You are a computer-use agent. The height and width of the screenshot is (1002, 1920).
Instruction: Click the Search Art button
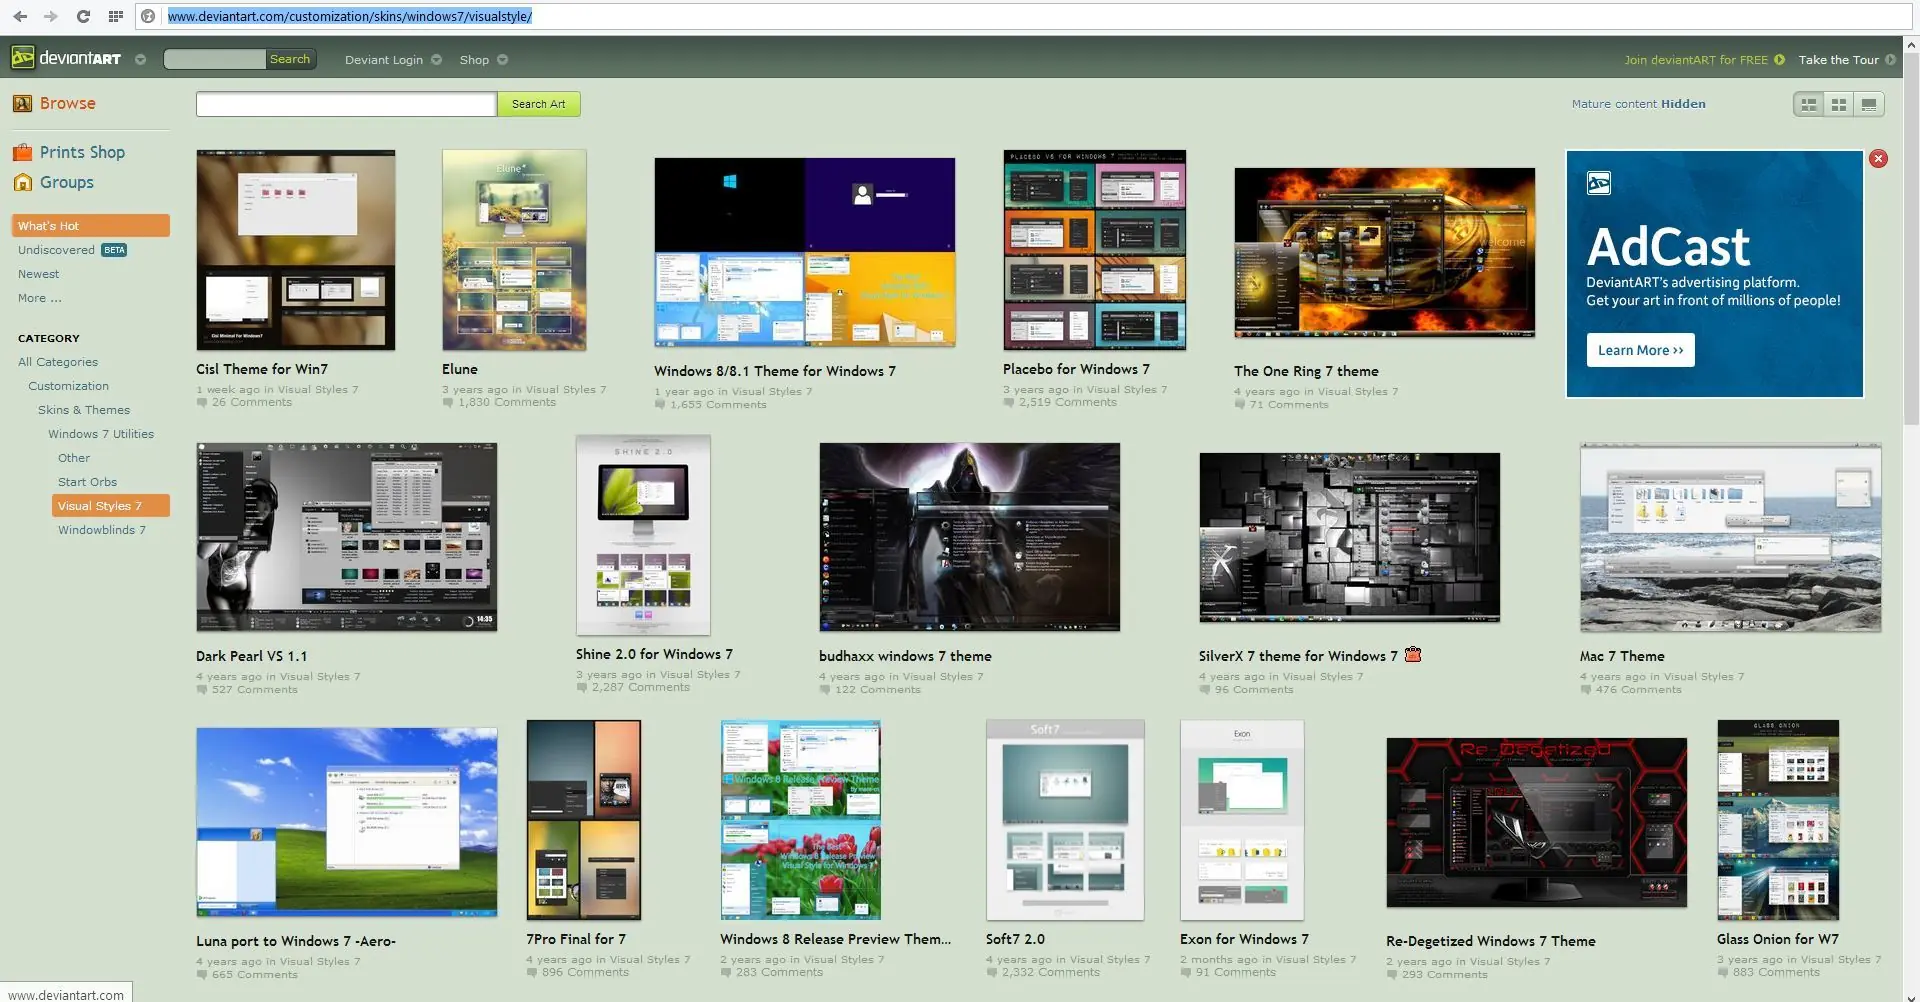coord(538,104)
